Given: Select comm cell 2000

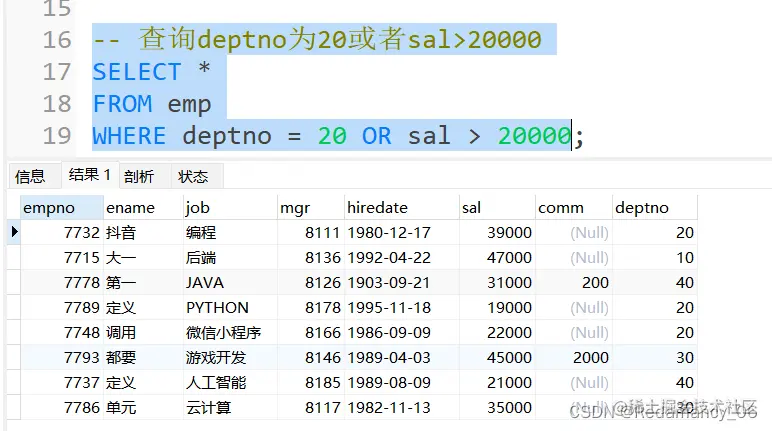Looking at the screenshot, I should pyautogui.click(x=574, y=358).
